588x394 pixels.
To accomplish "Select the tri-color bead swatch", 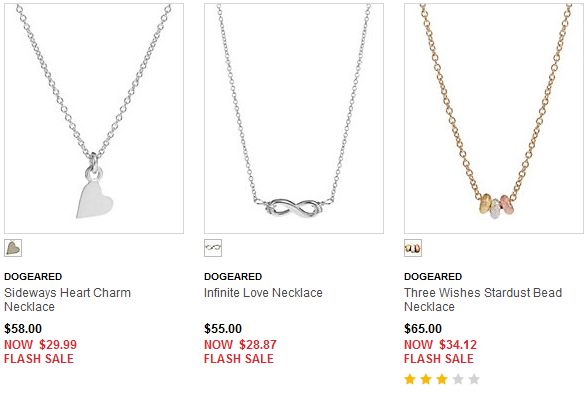I will [413, 248].
